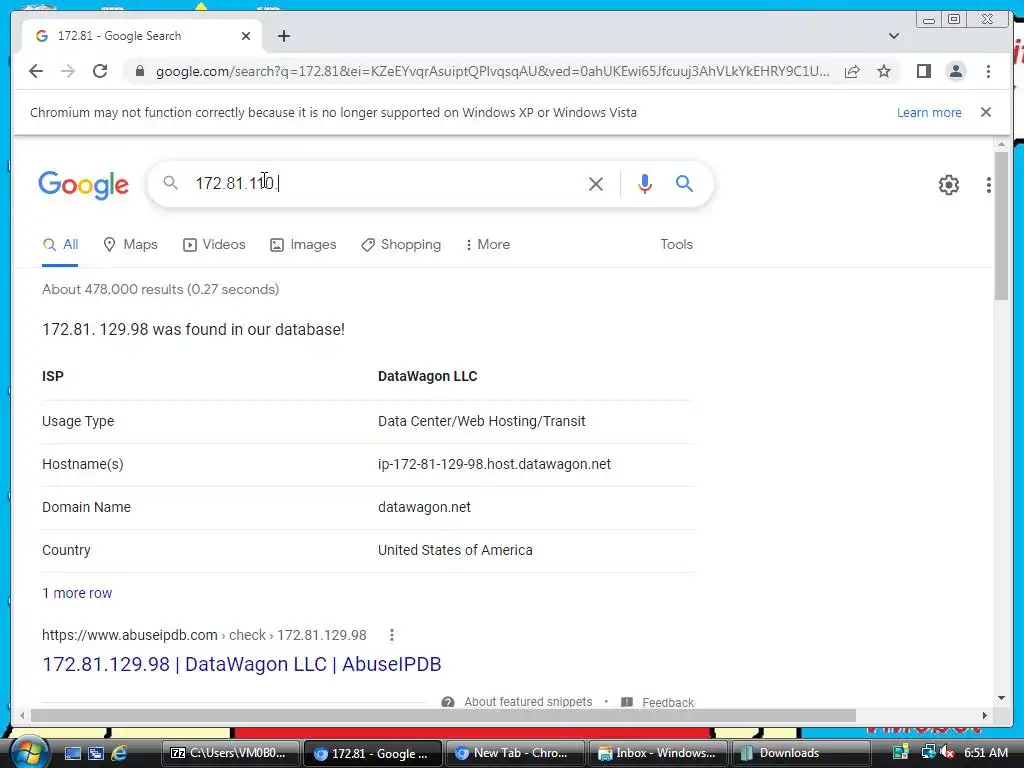
Task: Open the abuseipdb.com result URL
Action: click(204, 635)
